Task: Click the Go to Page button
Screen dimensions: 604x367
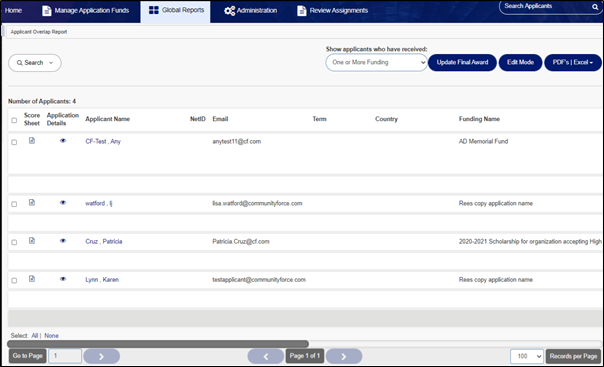Action: click(x=28, y=356)
